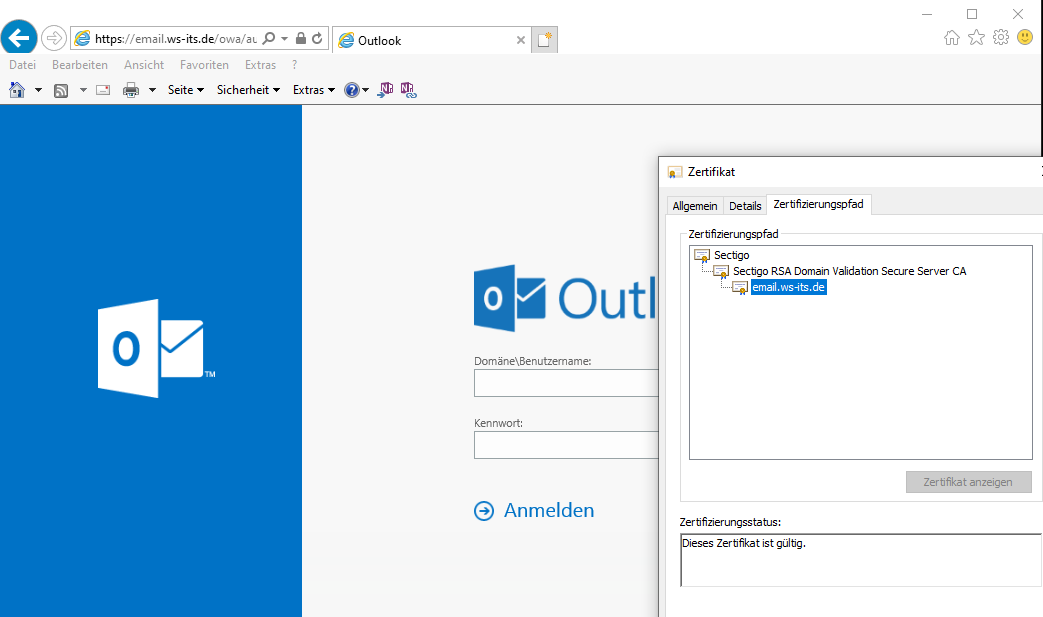
Task: Click the large Outlook logo on blue panel
Action: click(156, 348)
